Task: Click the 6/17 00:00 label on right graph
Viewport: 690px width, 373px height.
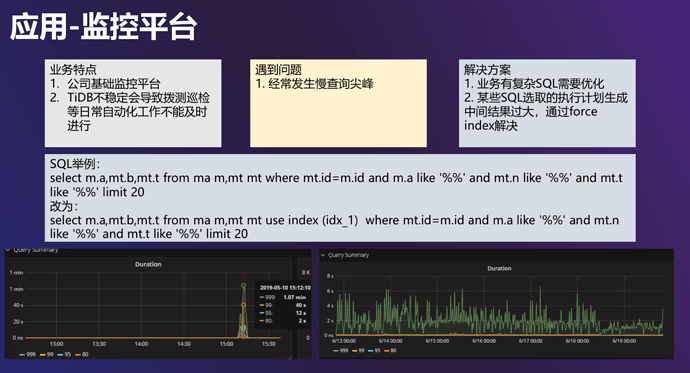Action: 531,341
